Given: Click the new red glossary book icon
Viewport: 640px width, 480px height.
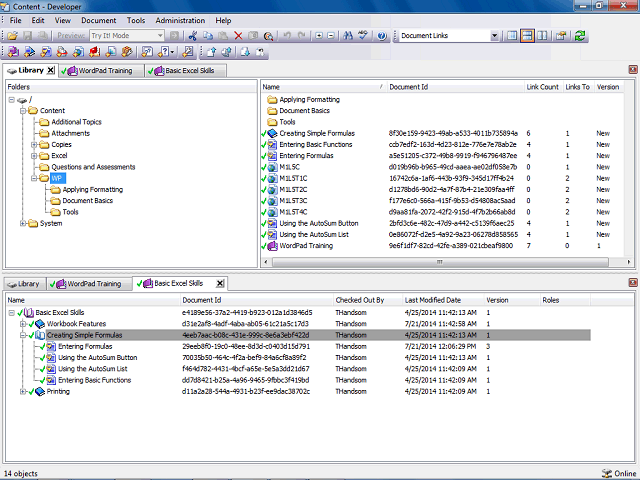Looking at the screenshot, I should point(95,52).
